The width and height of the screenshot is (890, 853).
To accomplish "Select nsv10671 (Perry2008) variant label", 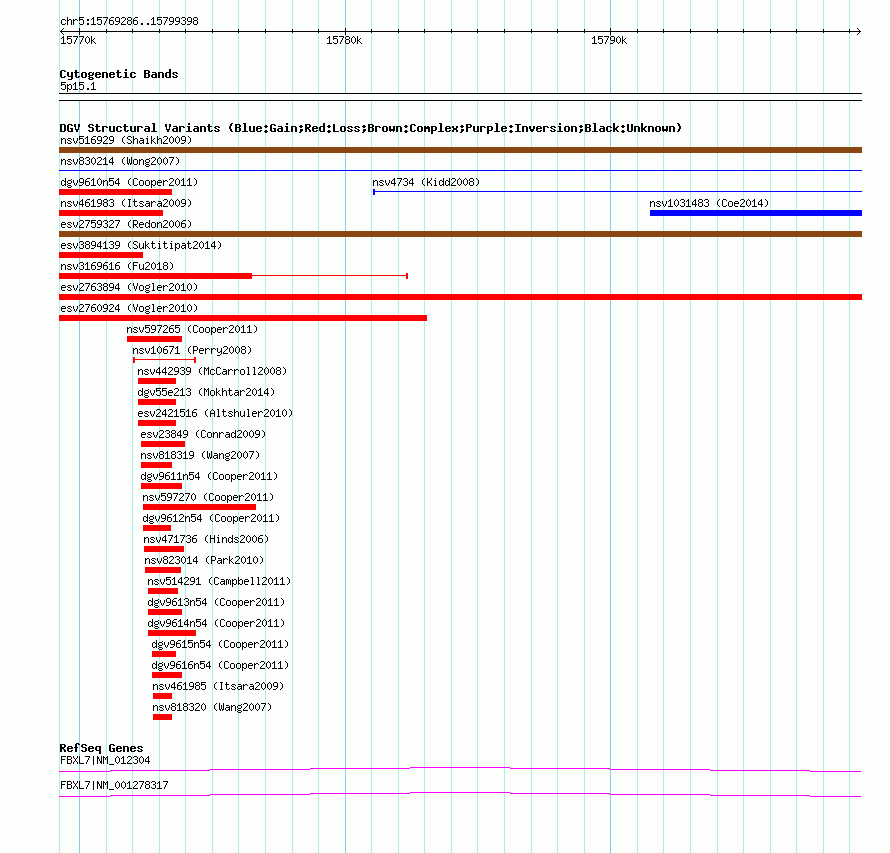I will coord(192,350).
